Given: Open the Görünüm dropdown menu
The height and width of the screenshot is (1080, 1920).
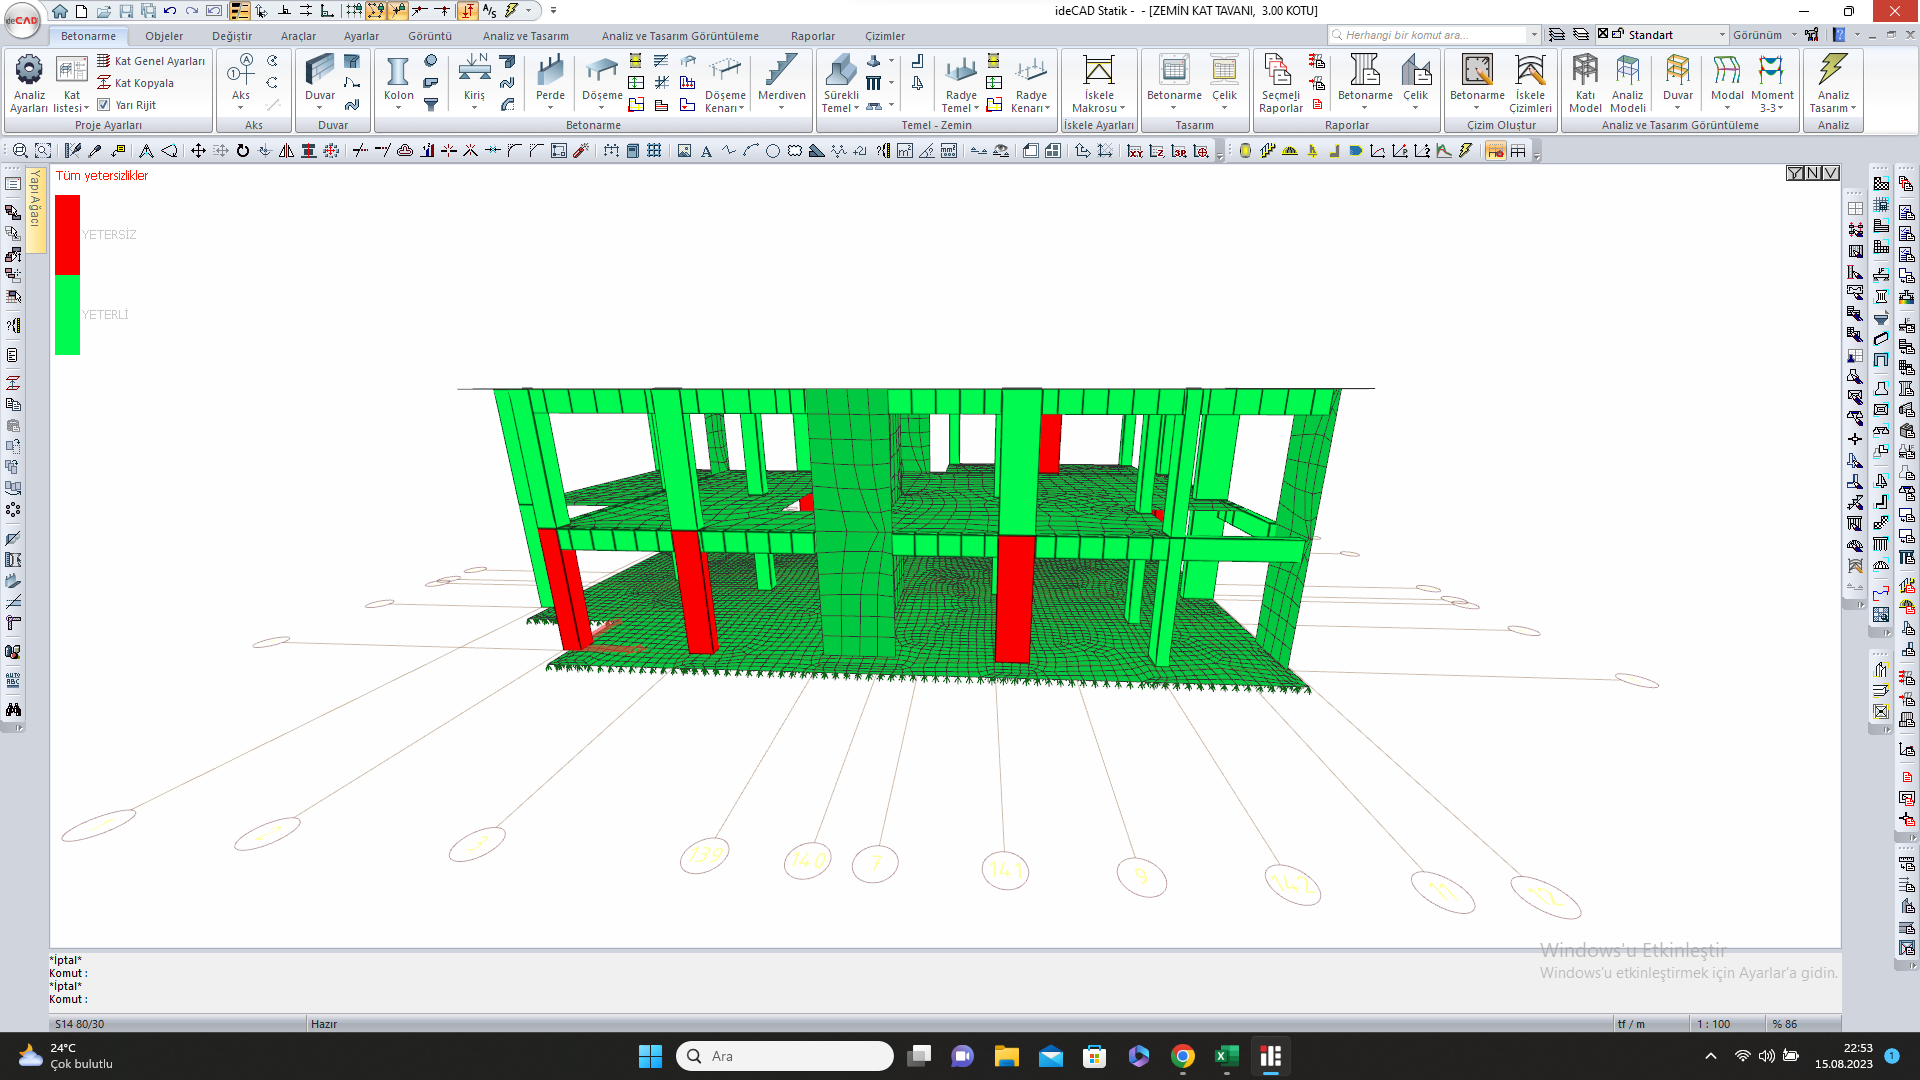Looking at the screenshot, I should coord(1765,34).
